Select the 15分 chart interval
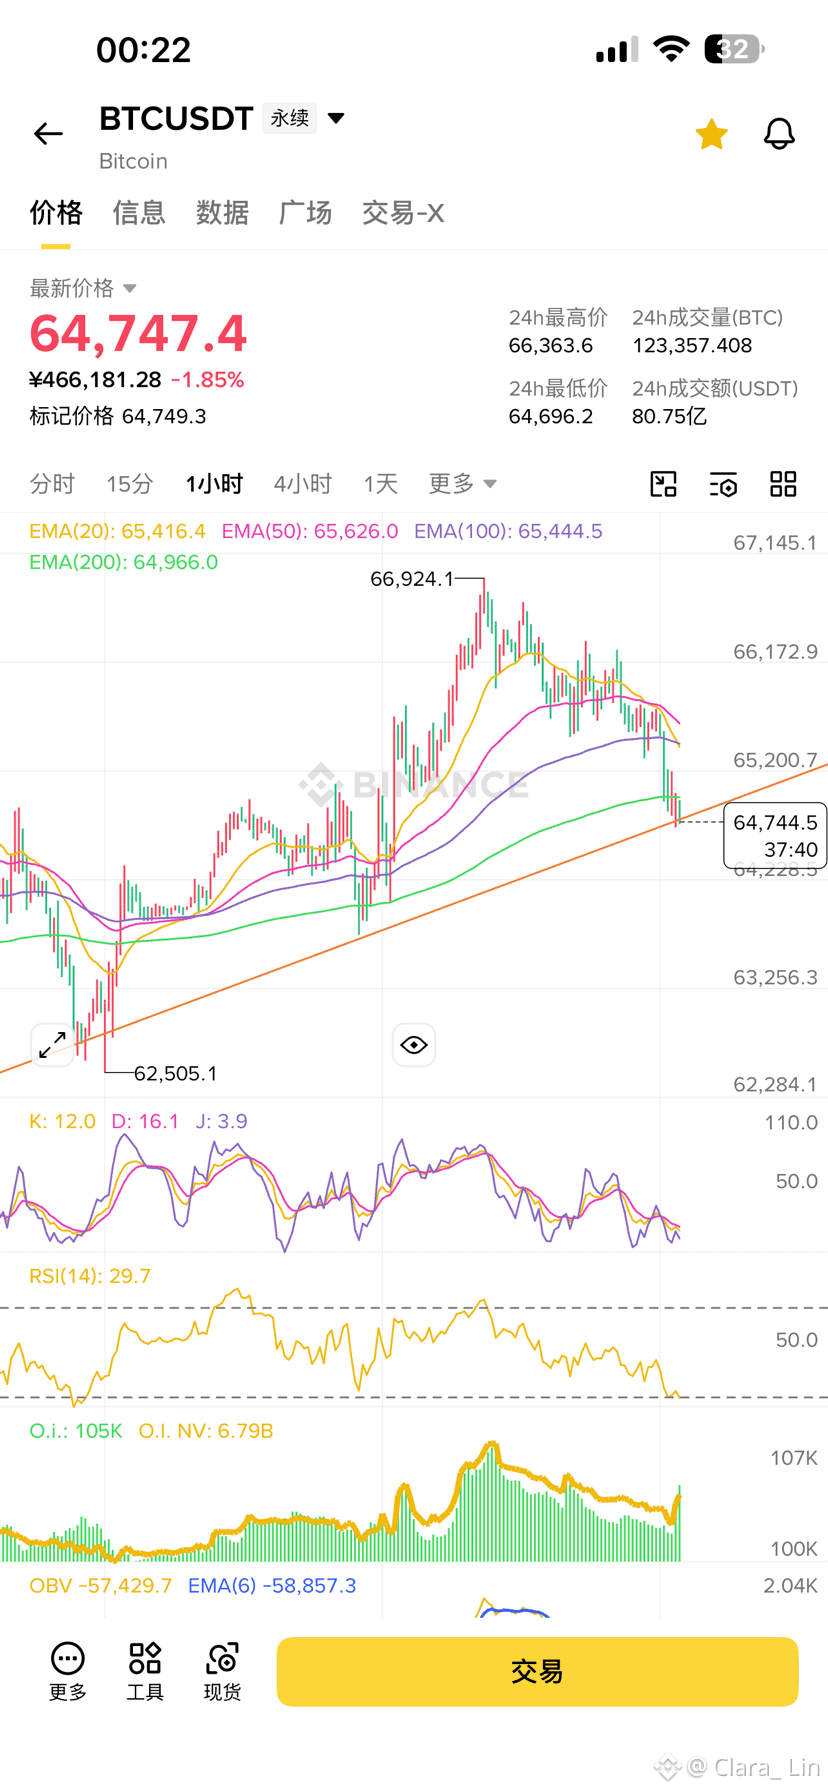Screen dimensions: 828x1792 point(130,484)
